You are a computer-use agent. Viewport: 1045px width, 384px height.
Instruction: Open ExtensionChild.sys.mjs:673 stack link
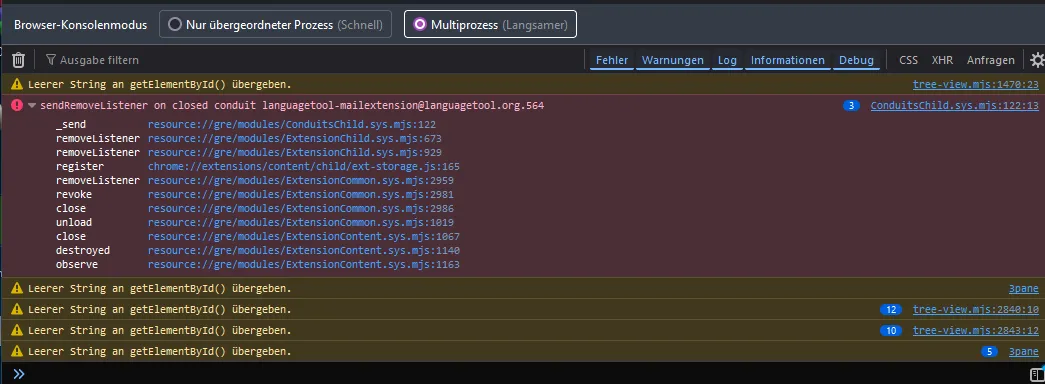[295, 139]
